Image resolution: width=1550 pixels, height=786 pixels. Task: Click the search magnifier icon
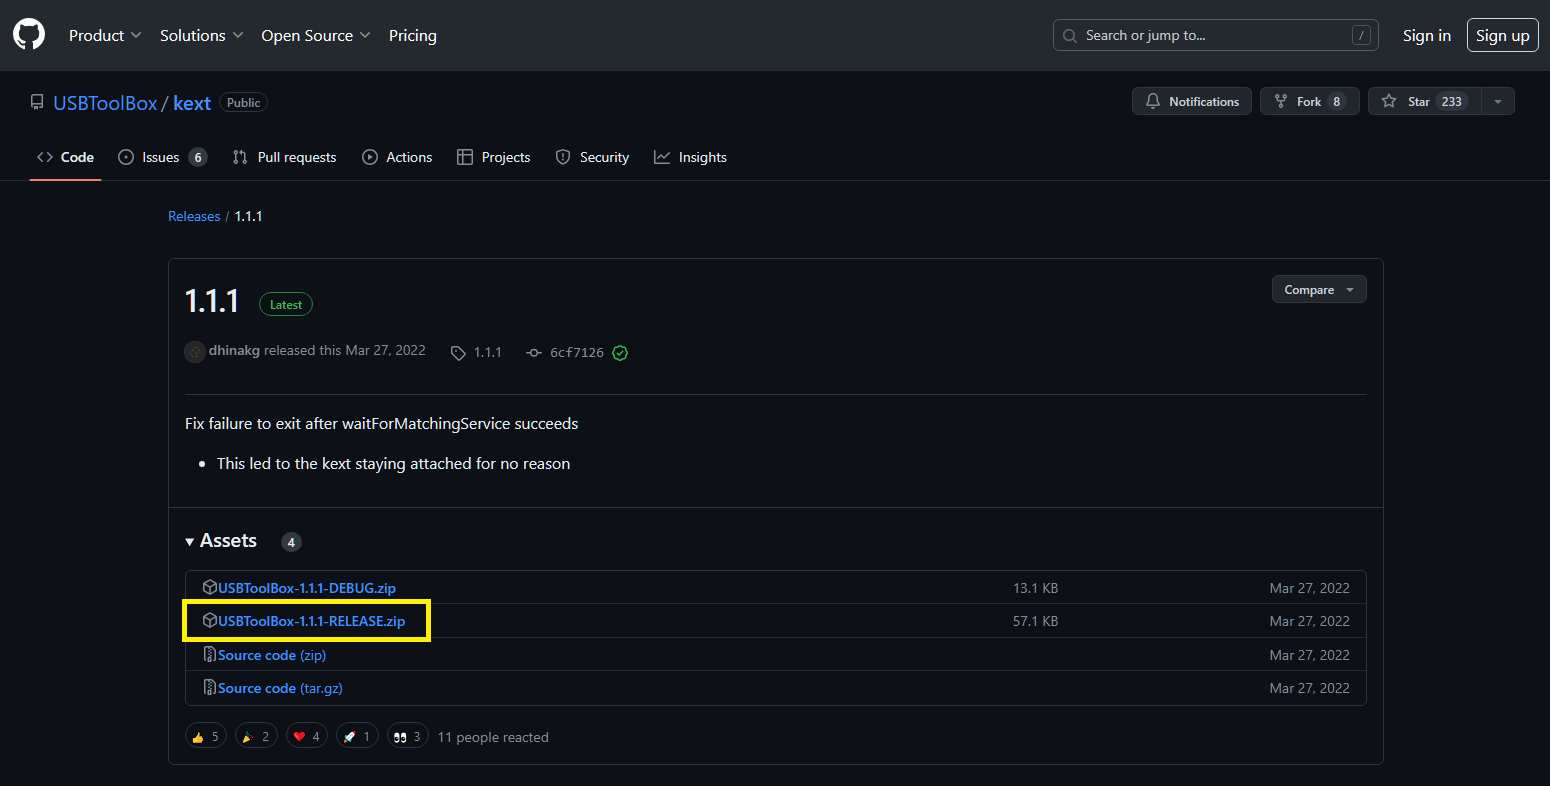point(1070,35)
